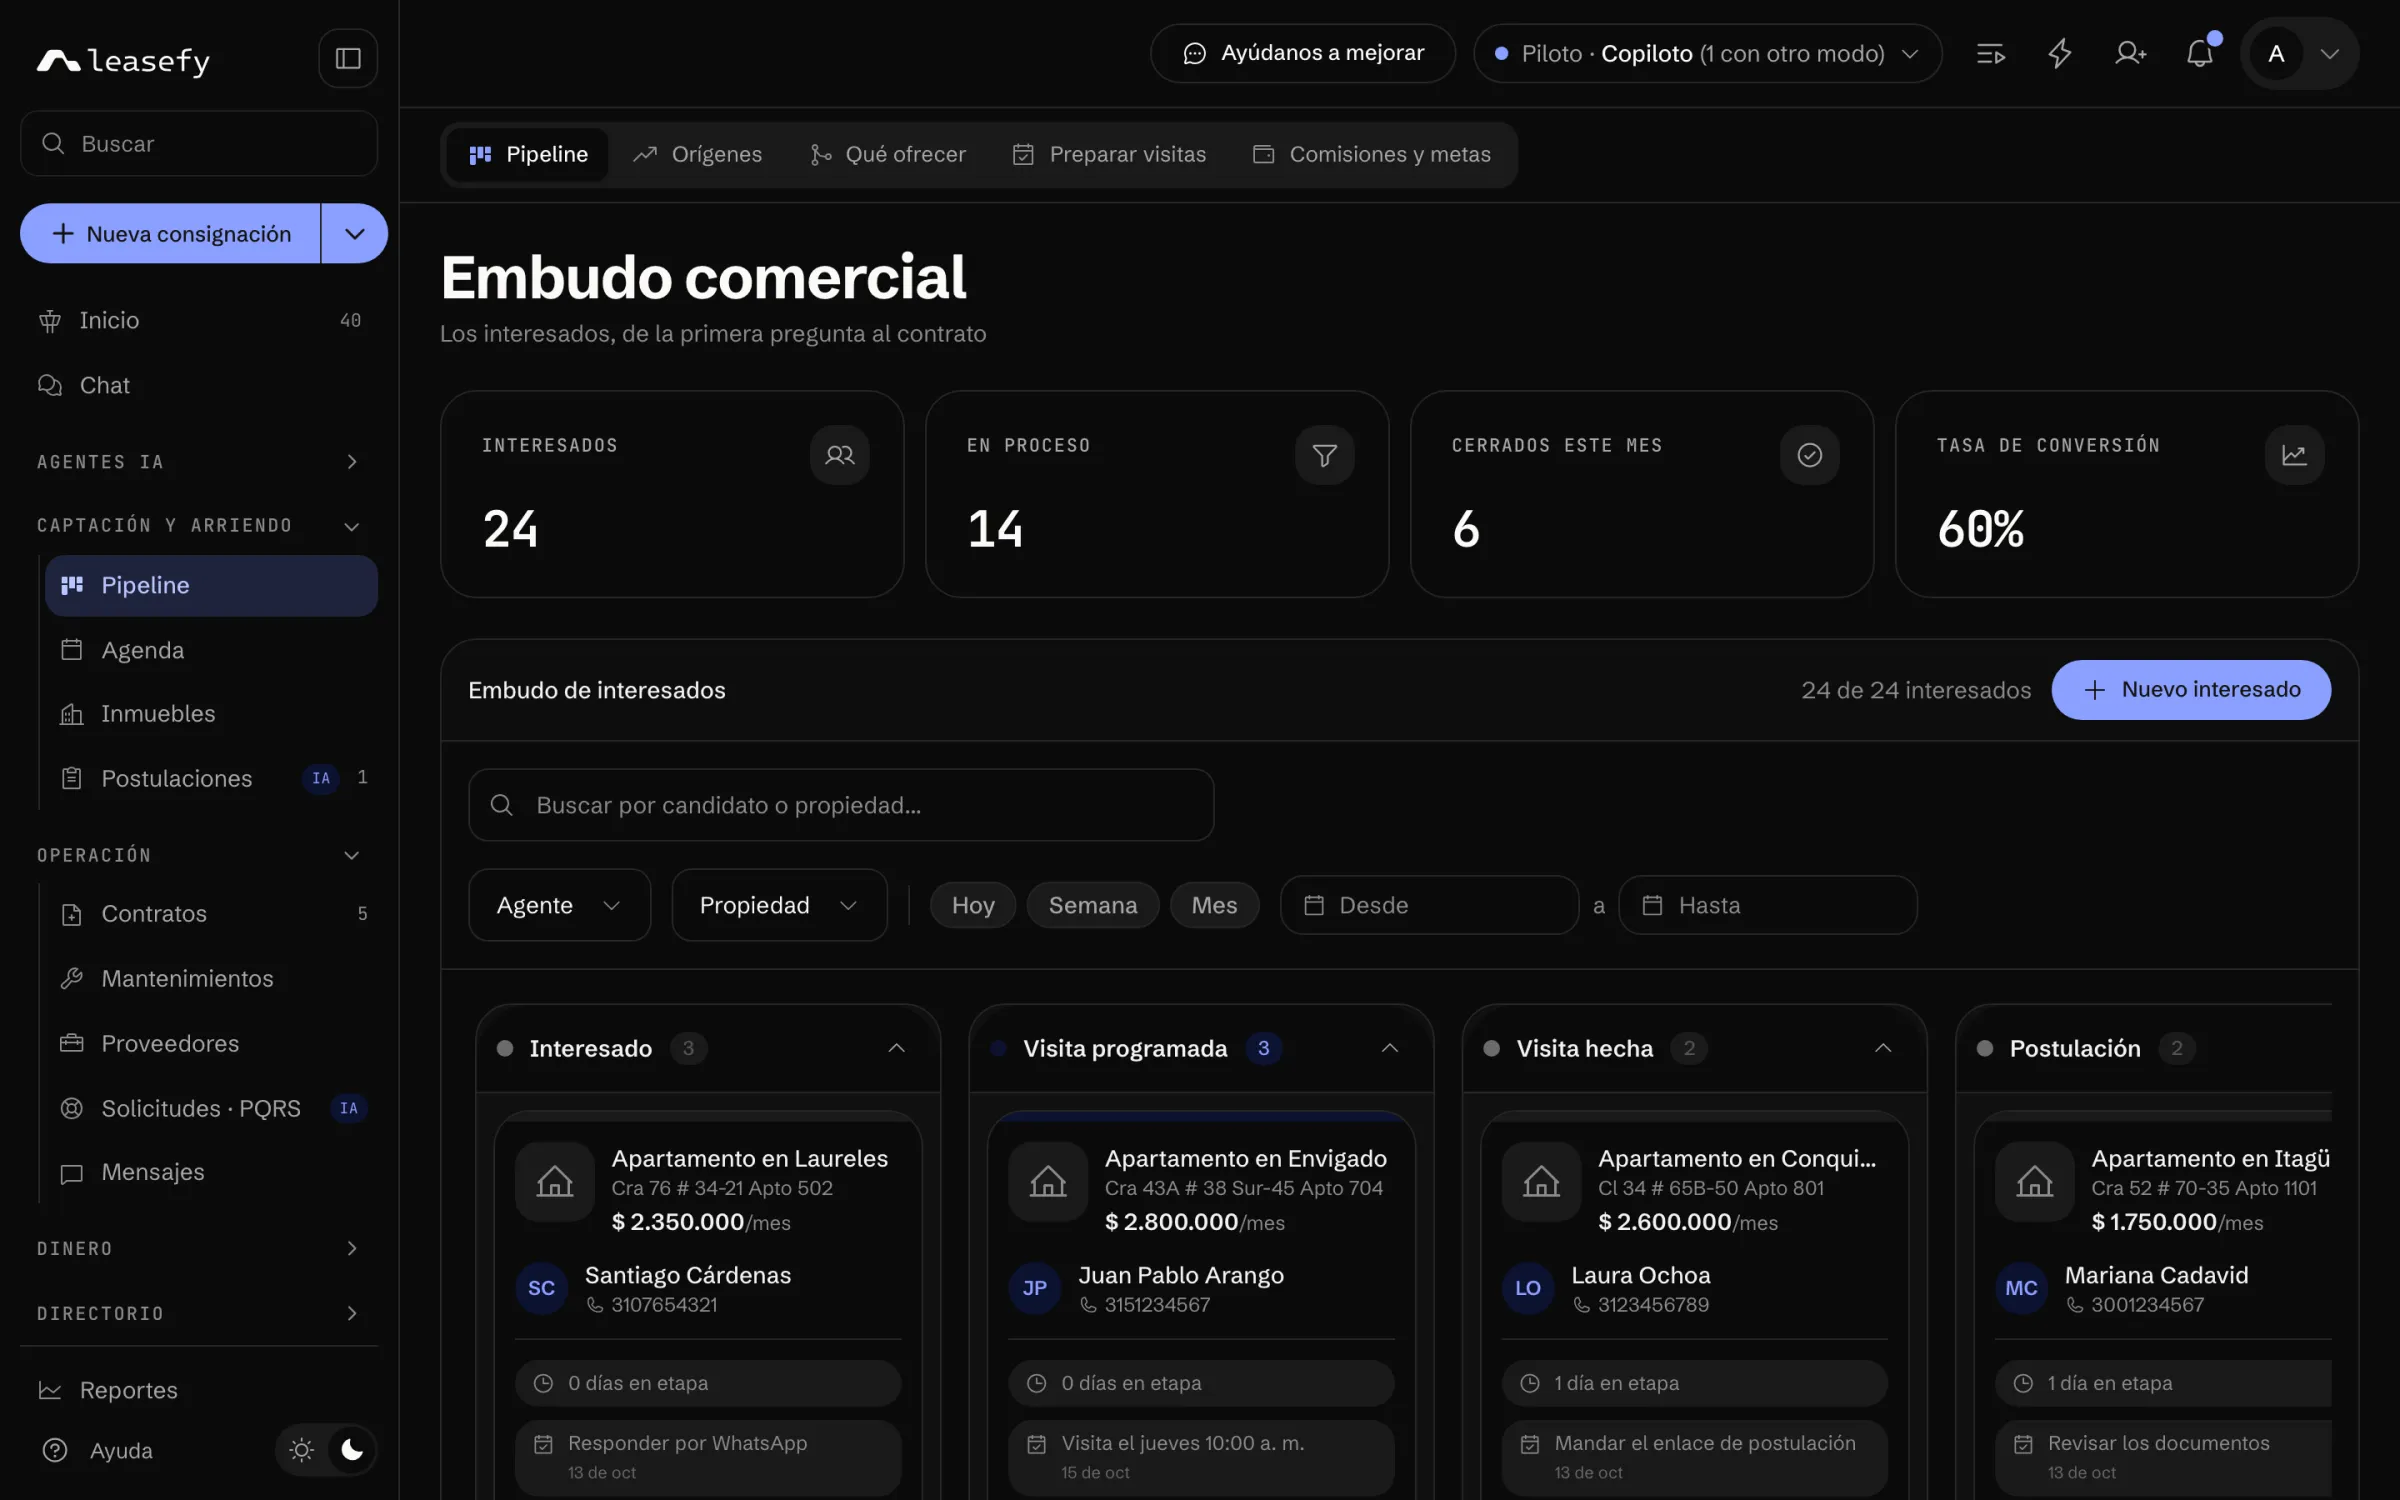Click the Ayúdanos a mejorar button

[x=1303, y=54]
